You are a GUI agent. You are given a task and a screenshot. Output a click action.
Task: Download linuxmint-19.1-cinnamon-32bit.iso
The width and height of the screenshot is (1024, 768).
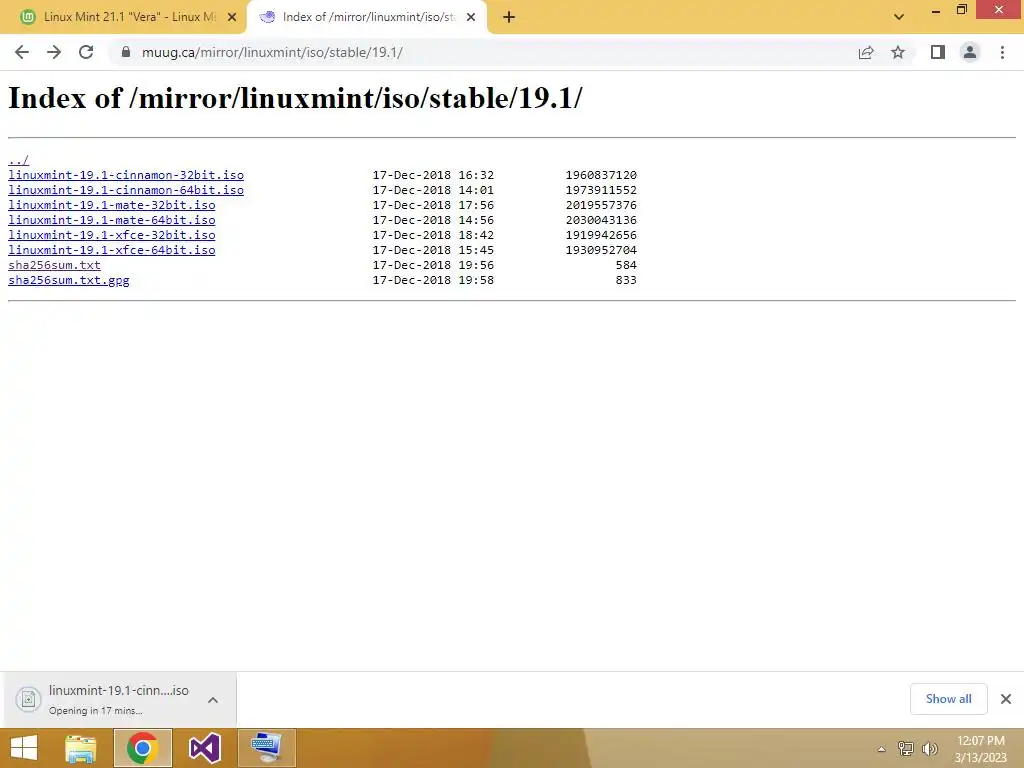(126, 175)
